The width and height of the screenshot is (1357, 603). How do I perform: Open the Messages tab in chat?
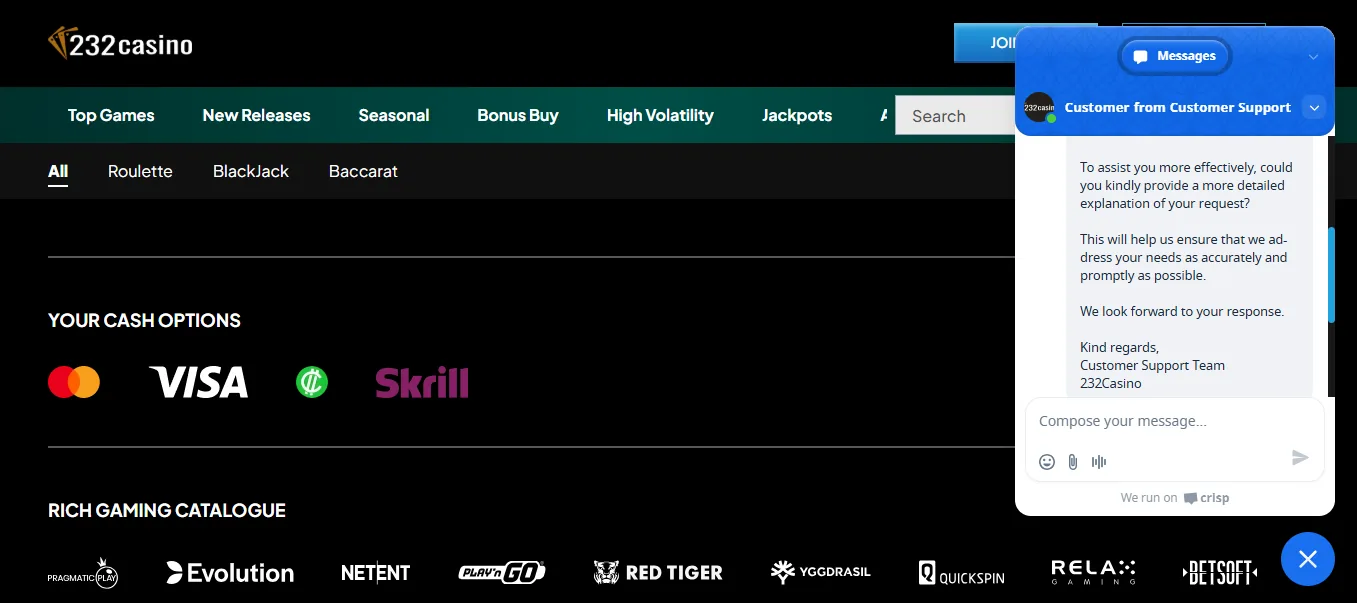pyautogui.click(x=1175, y=56)
